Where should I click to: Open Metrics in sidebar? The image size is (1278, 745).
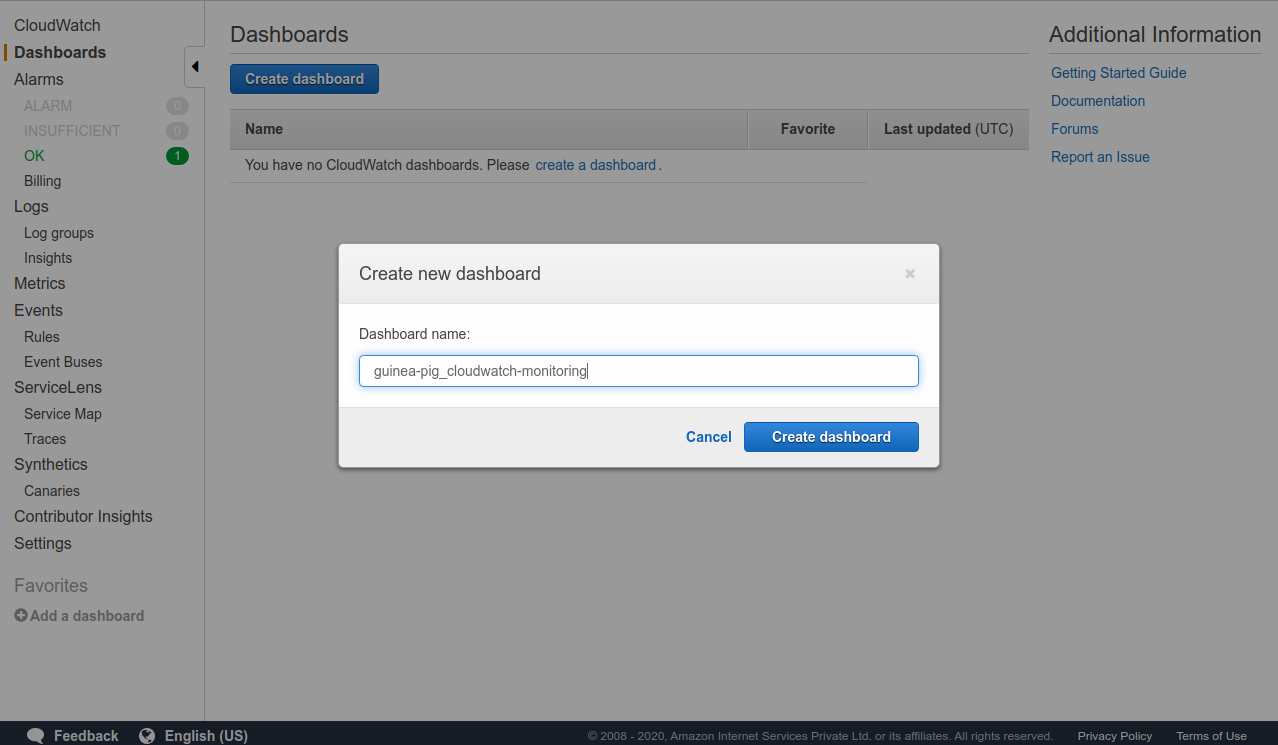[40, 284]
